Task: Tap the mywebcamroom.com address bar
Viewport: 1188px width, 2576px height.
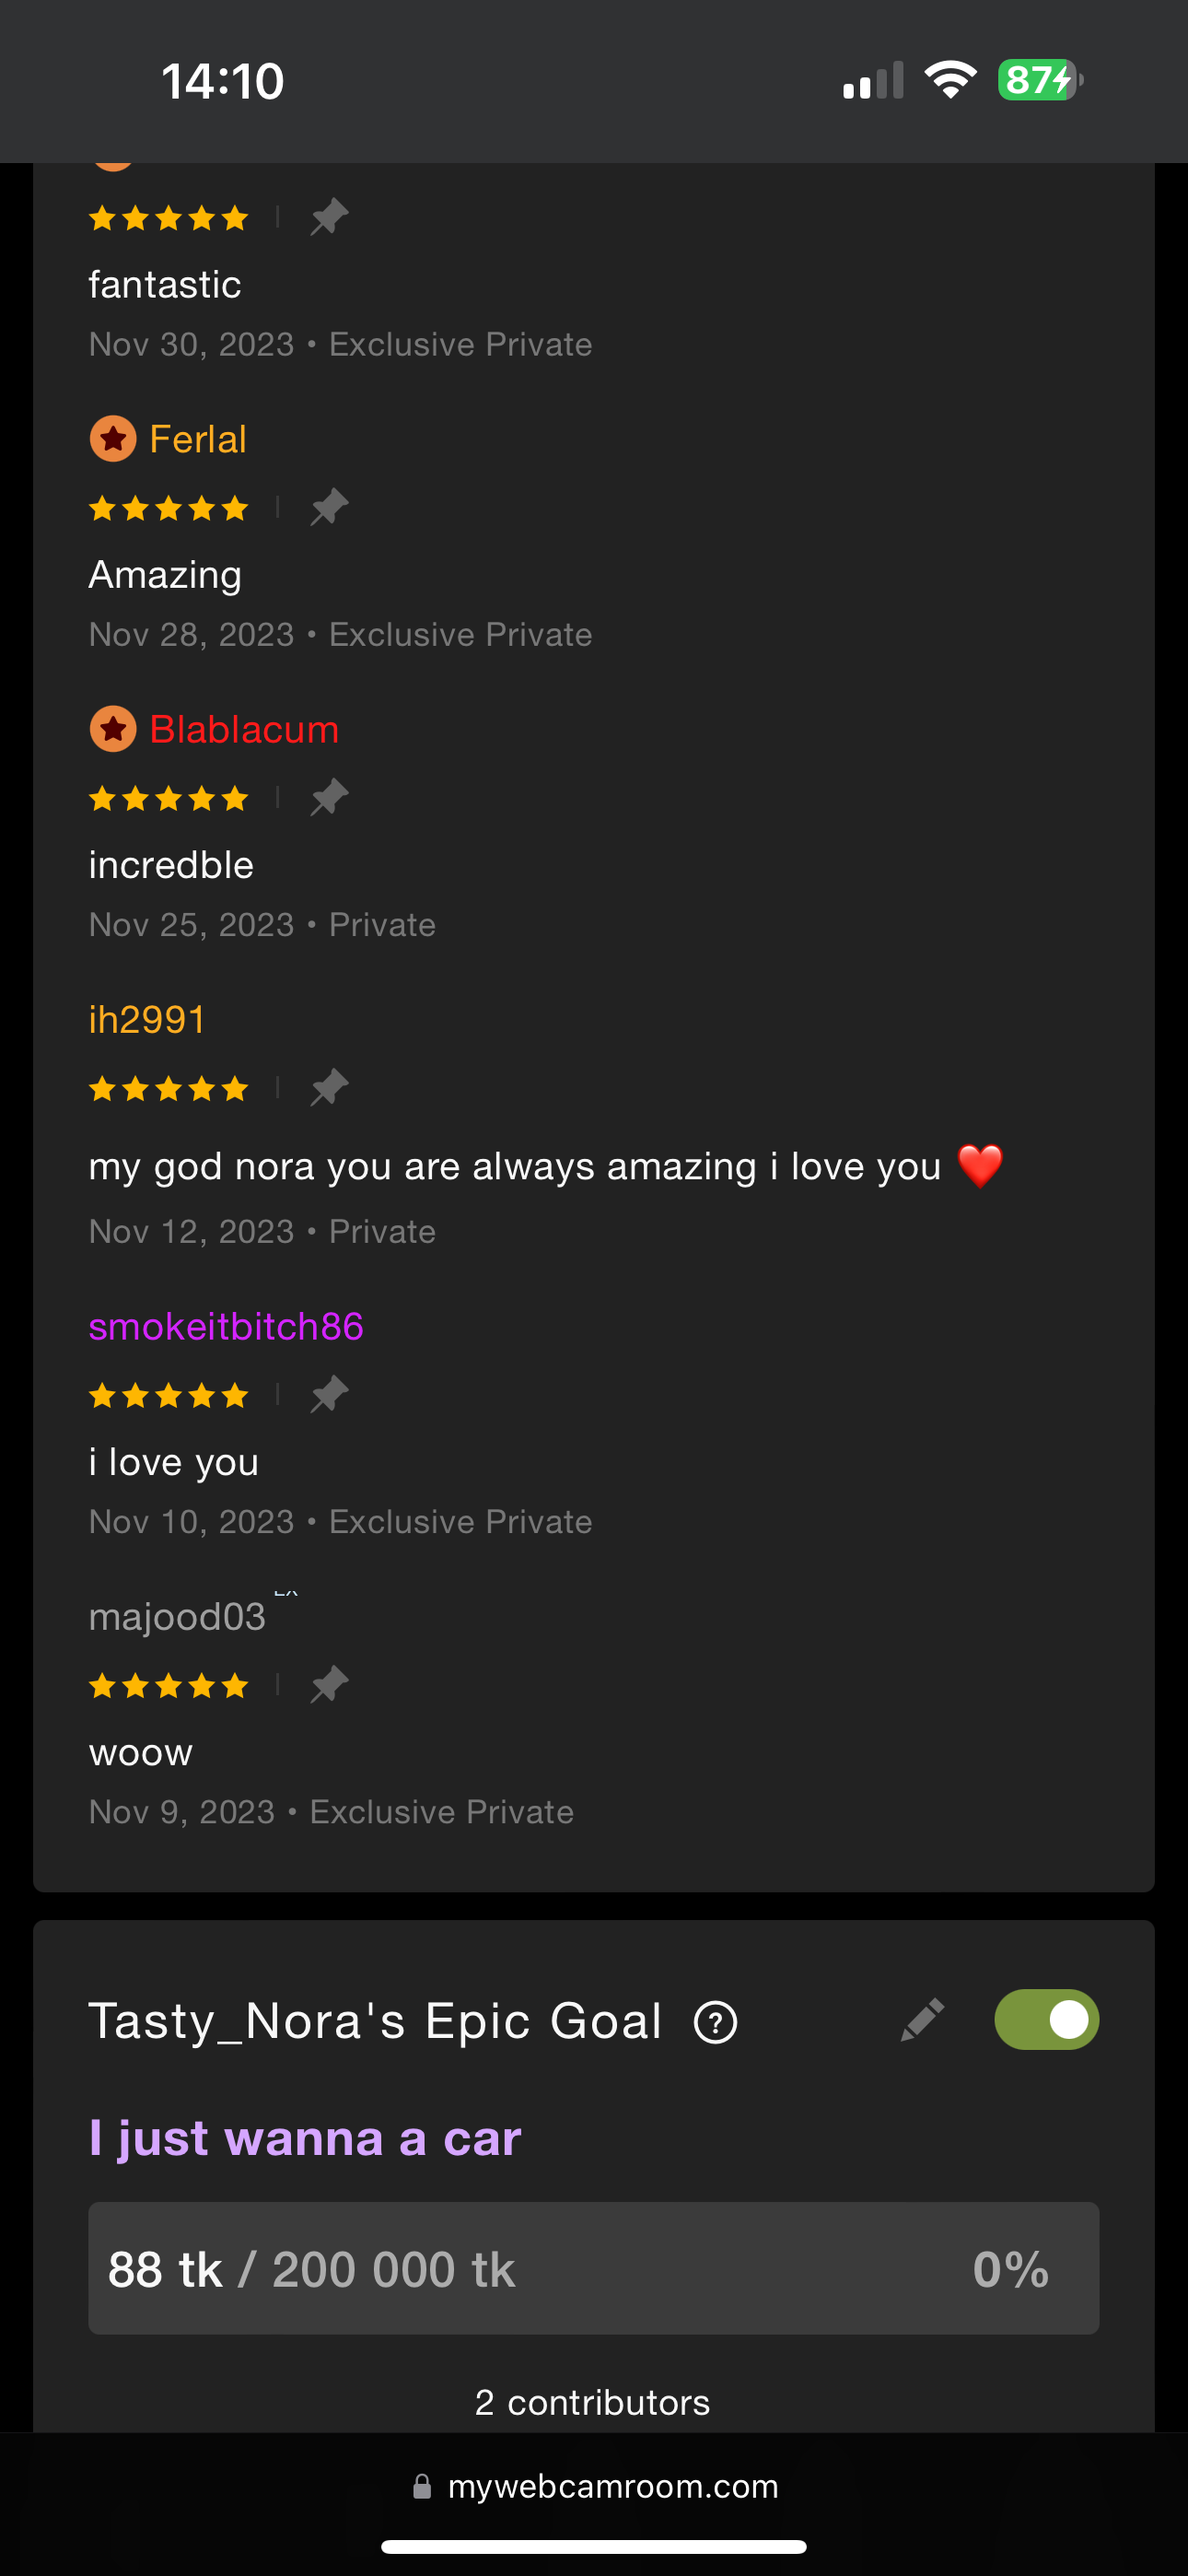Action: [x=594, y=2486]
